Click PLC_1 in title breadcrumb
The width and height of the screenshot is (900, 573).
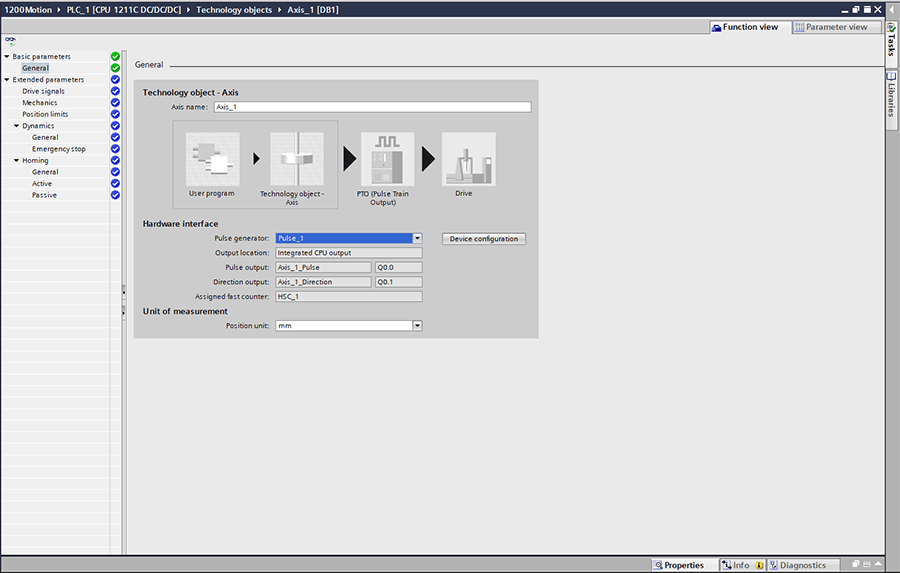coord(124,10)
